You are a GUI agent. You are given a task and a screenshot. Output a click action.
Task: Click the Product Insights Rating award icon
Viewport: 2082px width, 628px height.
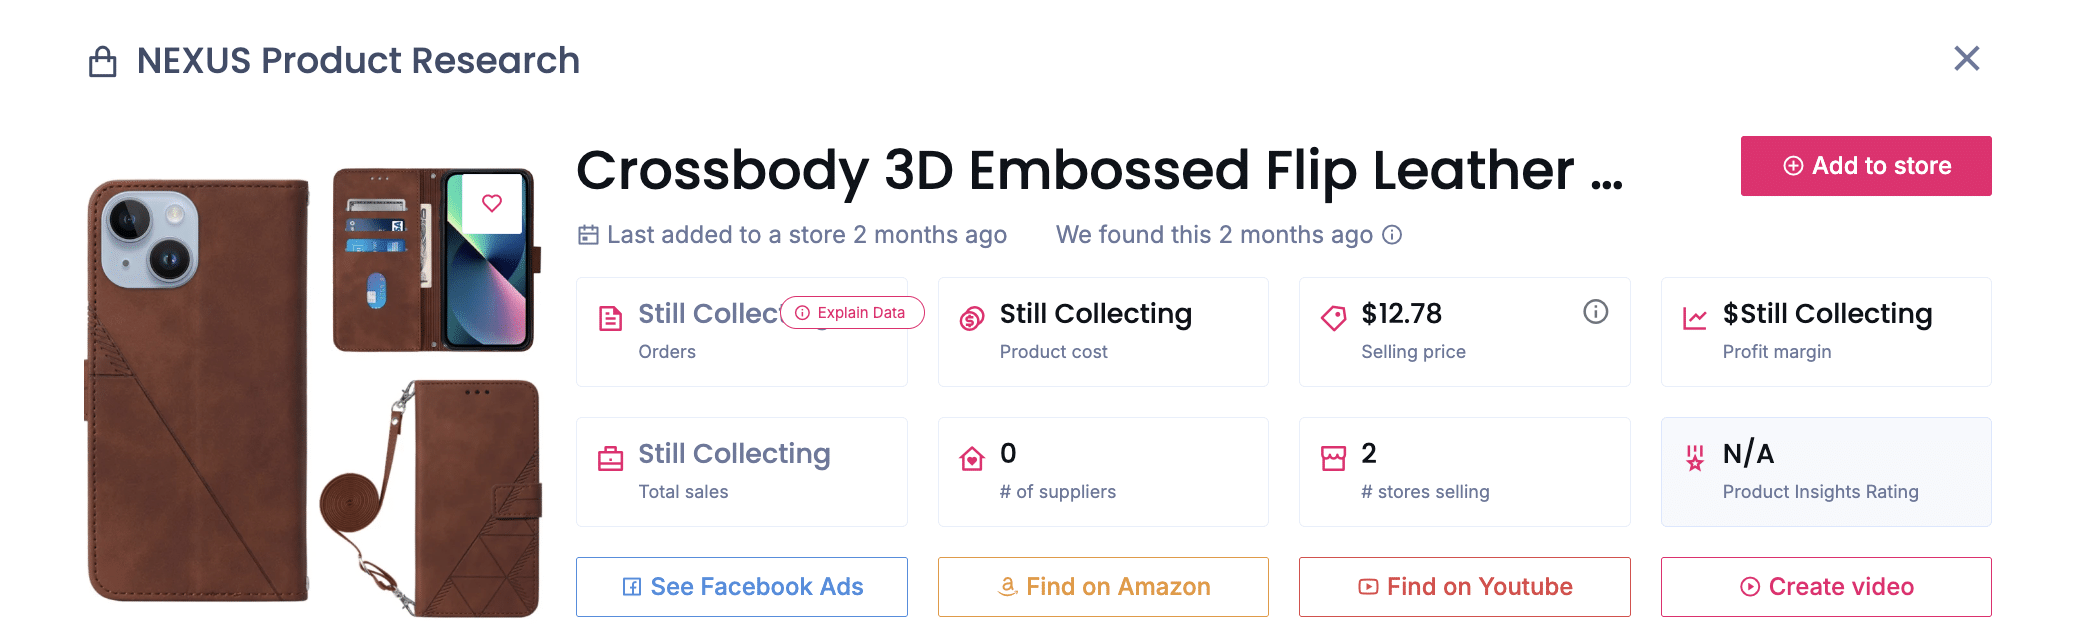(x=1695, y=459)
